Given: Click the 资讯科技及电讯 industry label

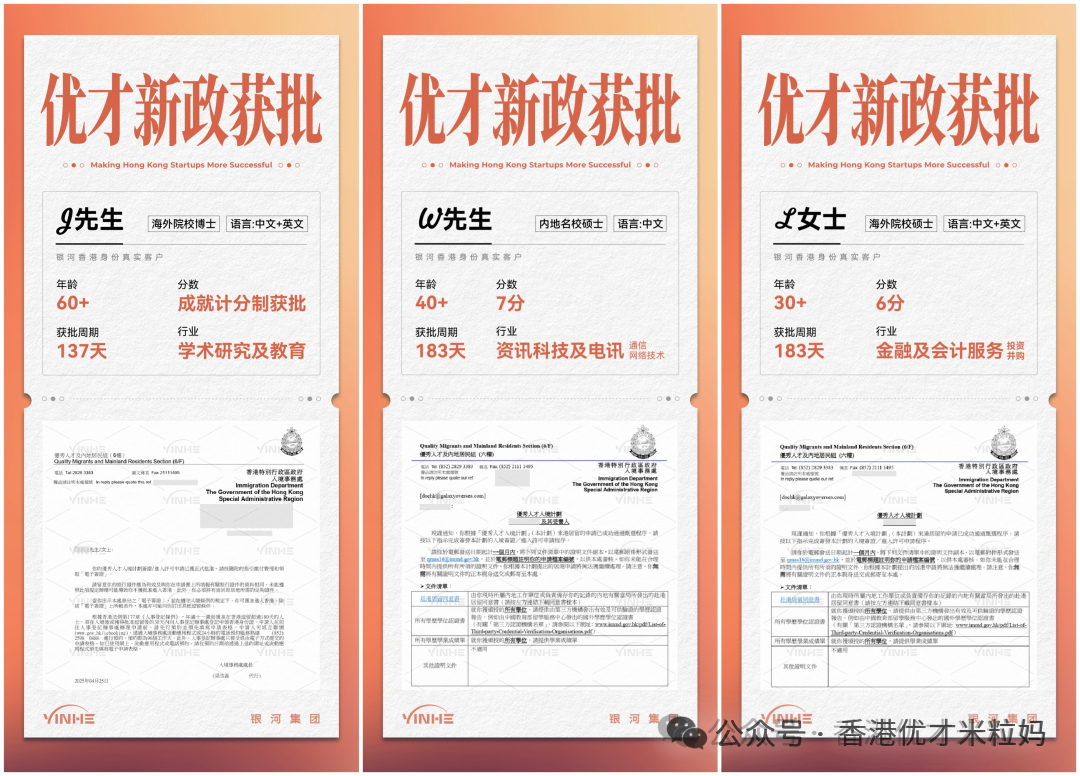Looking at the screenshot, I should [558, 351].
